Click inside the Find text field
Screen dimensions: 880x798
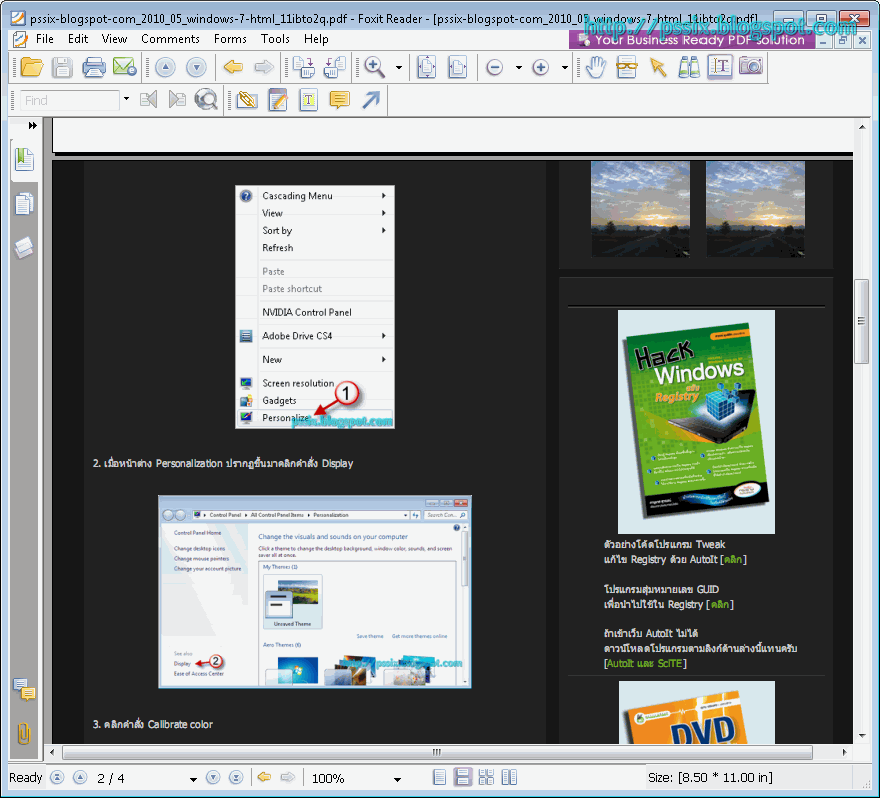click(70, 100)
